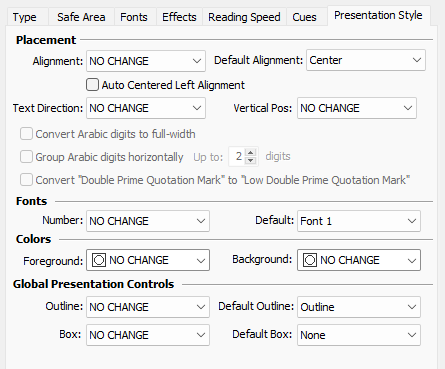Enable Auto Centered Left Alignment checkbox
This screenshot has width=445, height=369.
click(92, 85)
